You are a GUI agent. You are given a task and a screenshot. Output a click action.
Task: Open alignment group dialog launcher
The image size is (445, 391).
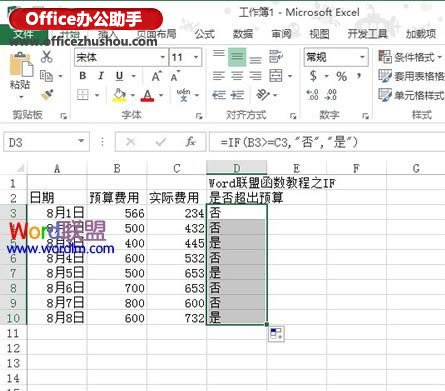(x=293, y=116)
